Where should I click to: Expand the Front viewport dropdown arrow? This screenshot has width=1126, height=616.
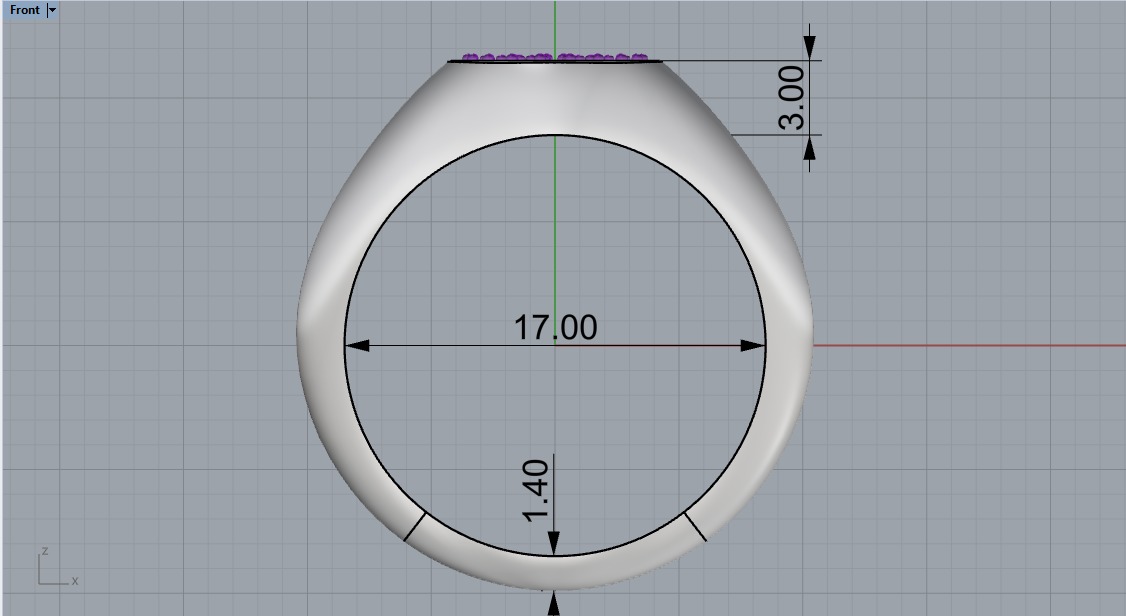(x=52, y=10)
